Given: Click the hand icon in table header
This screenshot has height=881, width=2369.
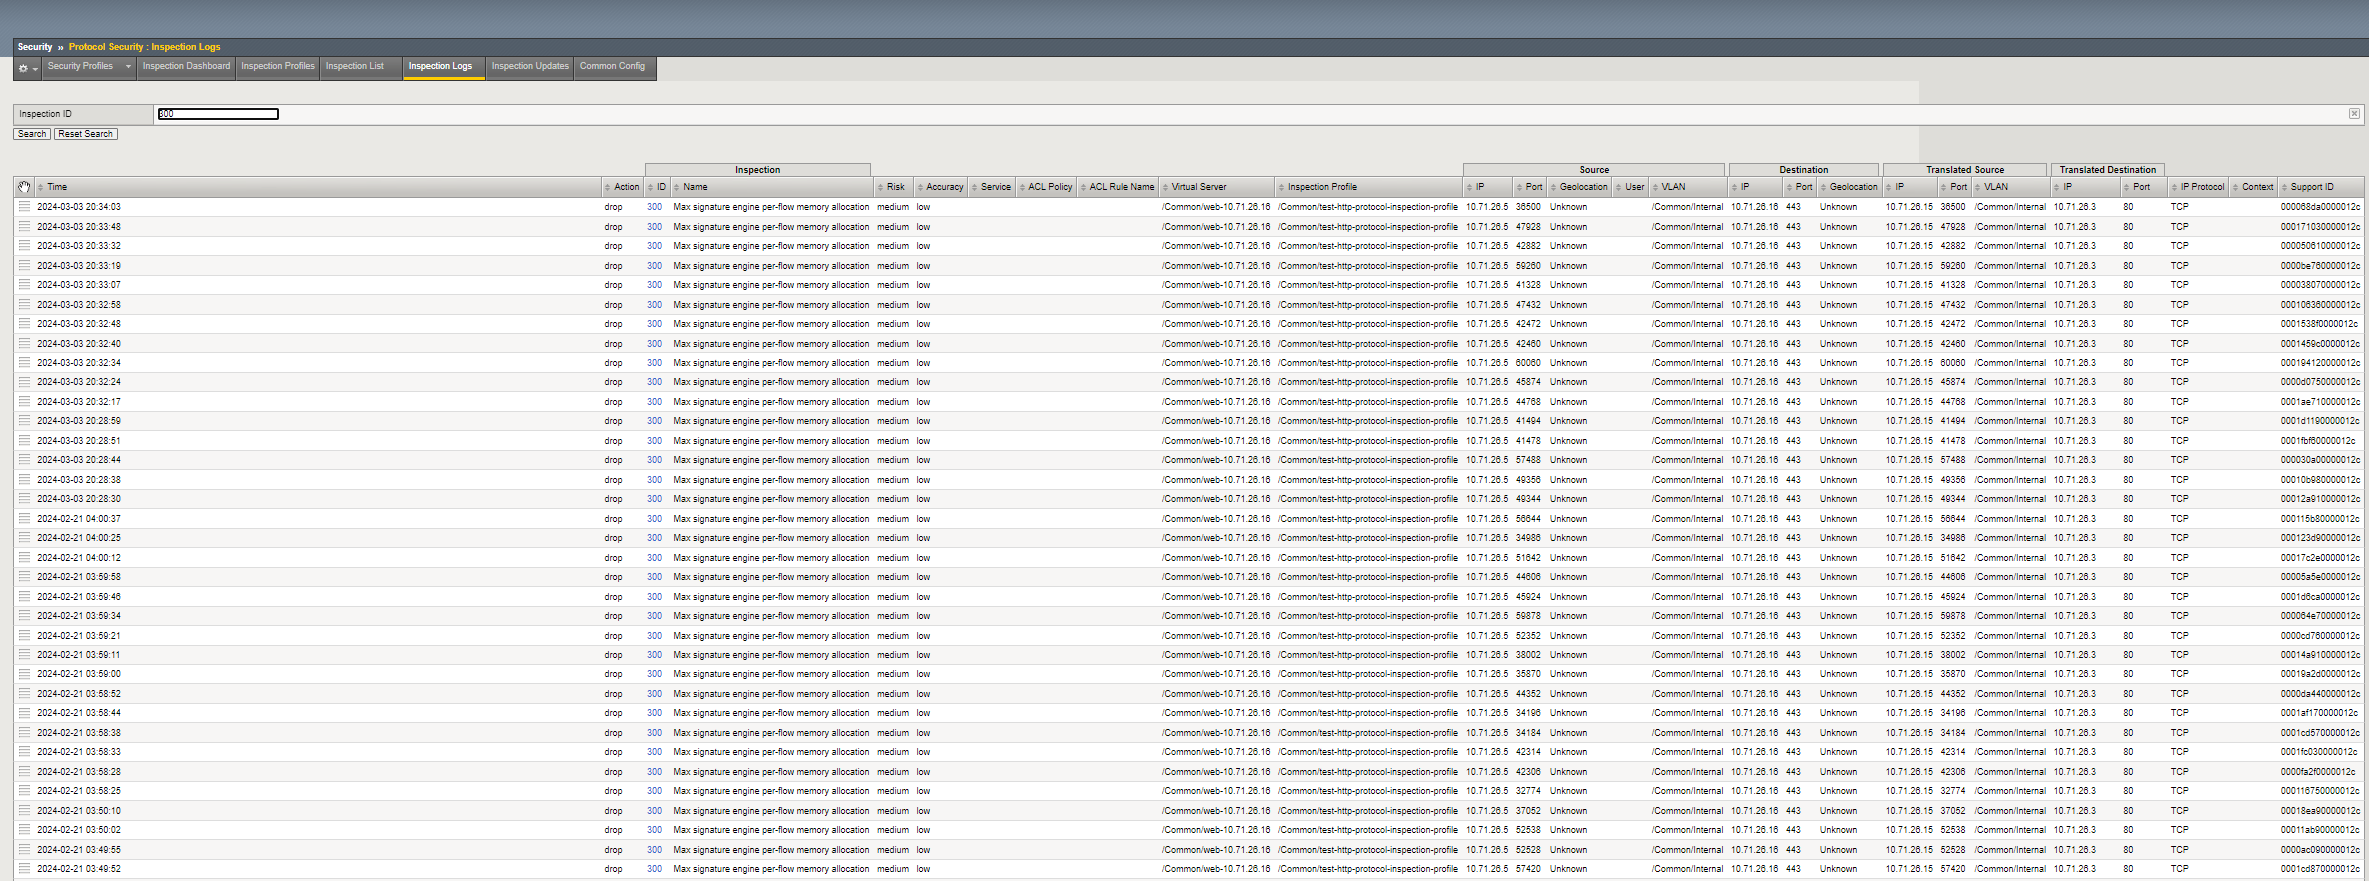Looking at the screenshot, I should [x=24, y=187].
